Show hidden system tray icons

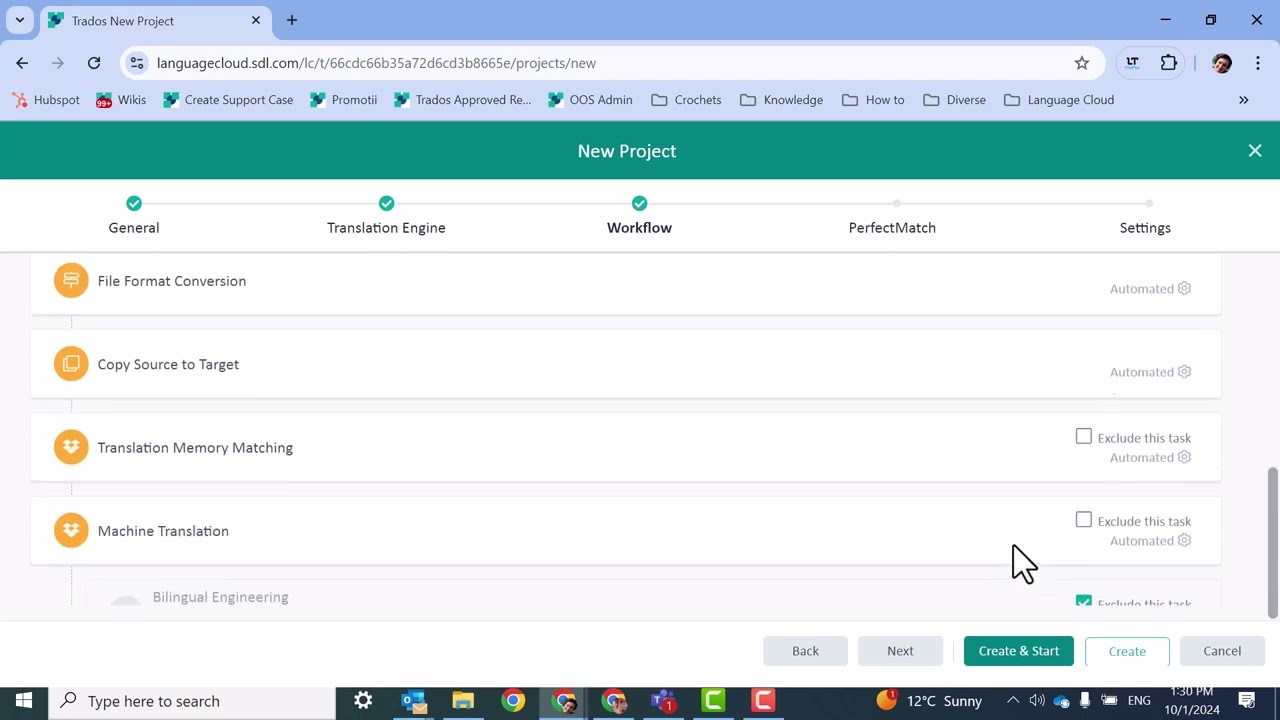coord(1013,701)
